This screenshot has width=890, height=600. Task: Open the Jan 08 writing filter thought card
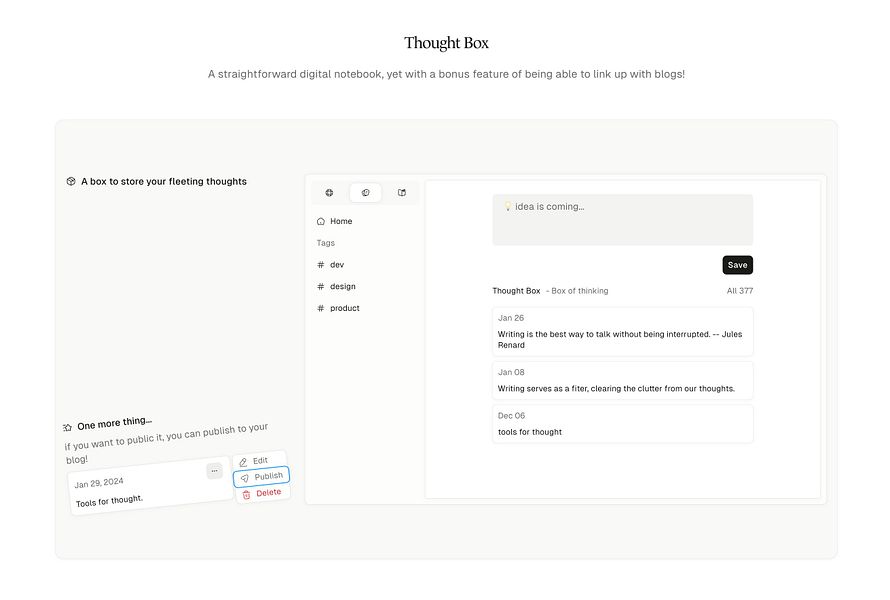click(x=623, y=380)
